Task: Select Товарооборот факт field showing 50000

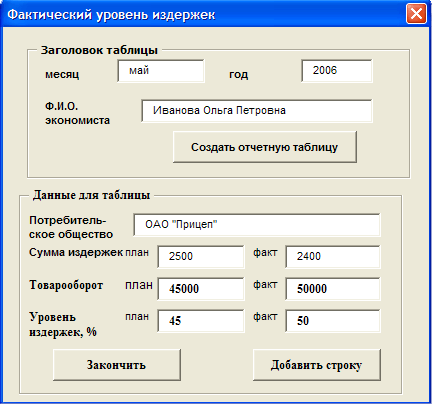Action: tap(333, 289)
